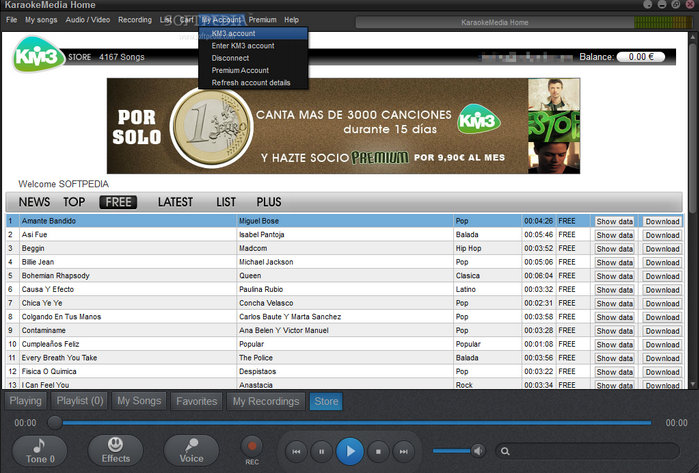Click the playback progress slider handle
The height and width of the screenshot is (473, 699).
tap(55, 423)
